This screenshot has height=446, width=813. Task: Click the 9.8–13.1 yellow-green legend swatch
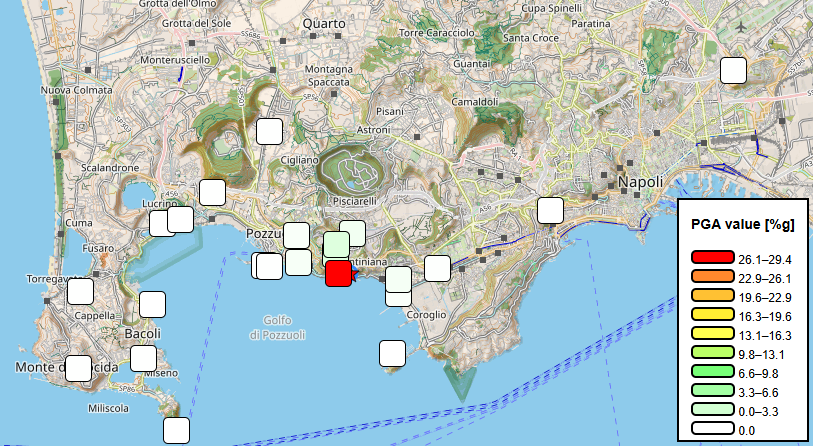pyautogui.click(x=713, y=352)
